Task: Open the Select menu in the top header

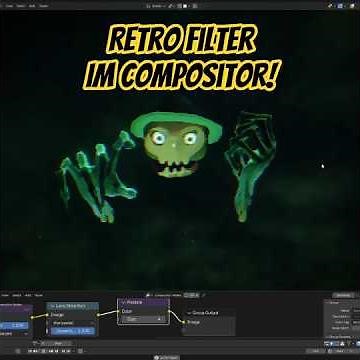Action: 20,6
